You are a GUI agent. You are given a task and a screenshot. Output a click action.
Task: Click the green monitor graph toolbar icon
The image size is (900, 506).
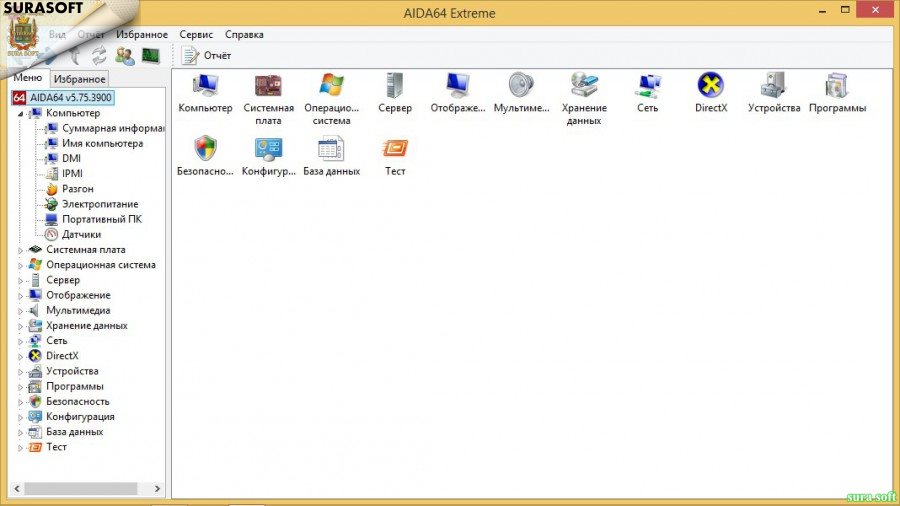150,56
